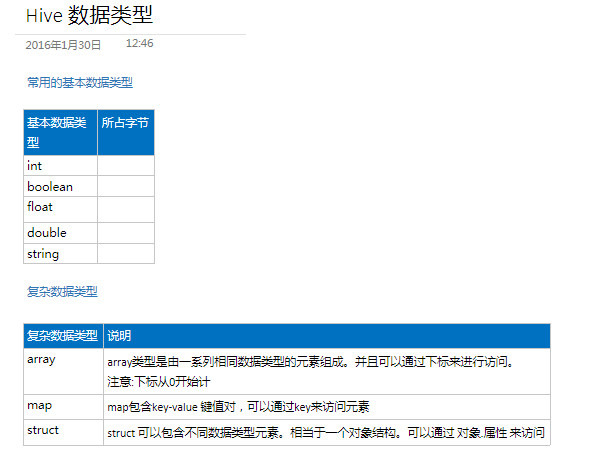The image size is (599, 462).
Task: Click the empty bytes cell beside 'float'
Action: pyautogui.click(x=126, y=209)
